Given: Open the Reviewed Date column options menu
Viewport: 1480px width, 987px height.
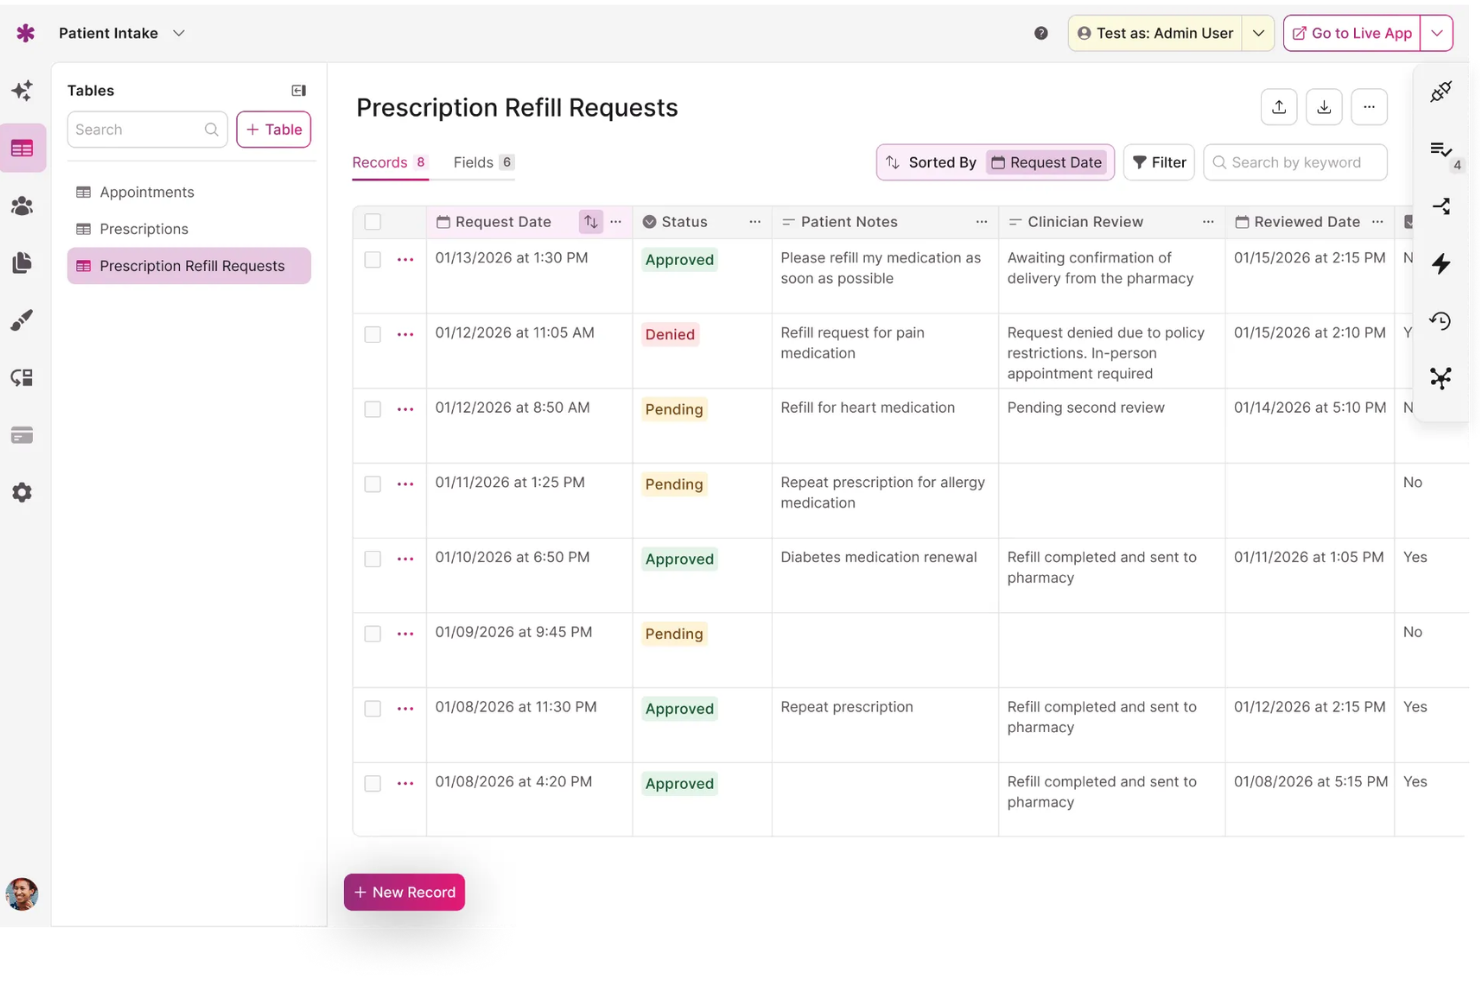Looking at the screenshot, I should (1378, 222).
